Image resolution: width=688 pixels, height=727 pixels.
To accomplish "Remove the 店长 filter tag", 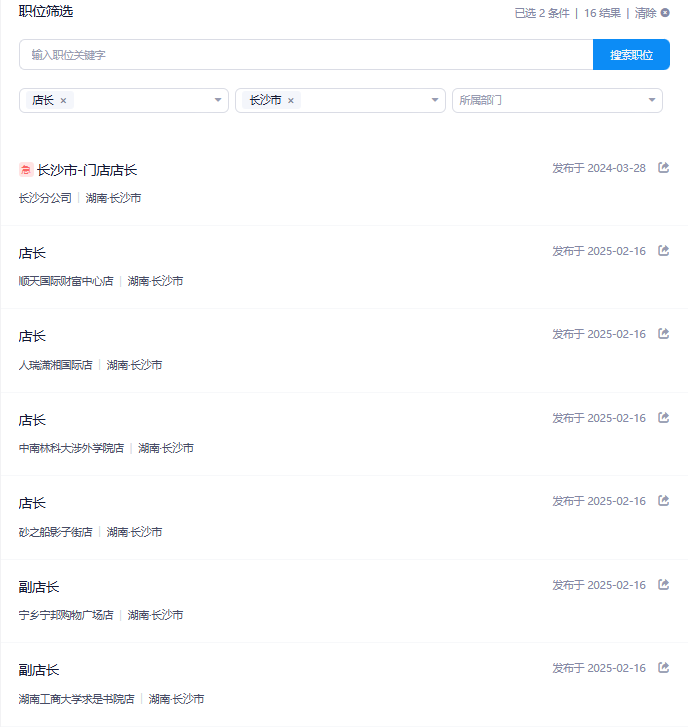I will [64, 101].
